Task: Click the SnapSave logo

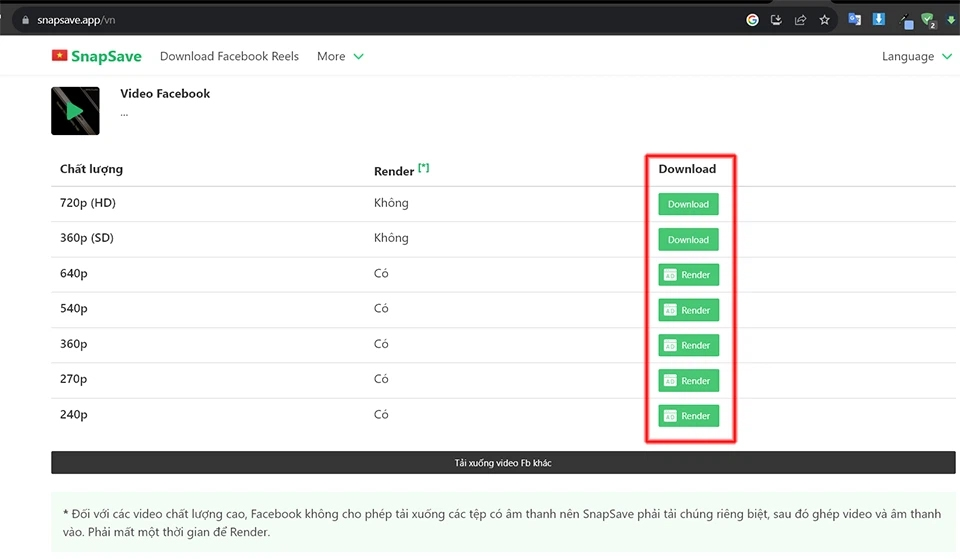Action: click(x=97, y=56)
